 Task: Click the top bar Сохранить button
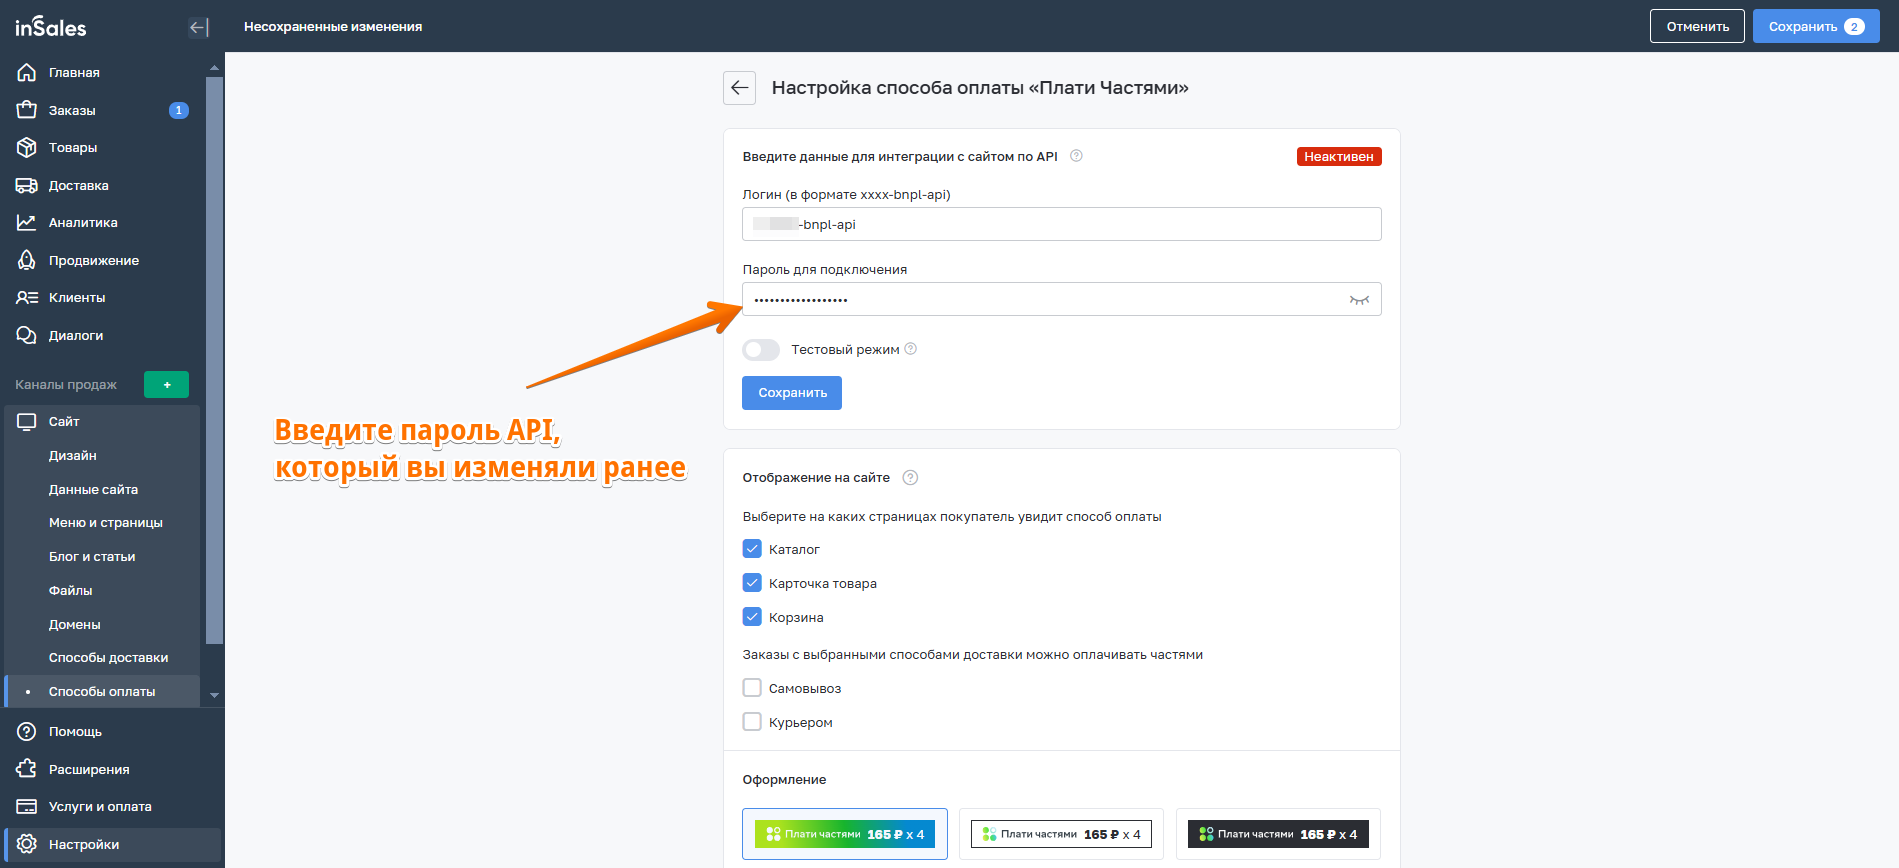point(1815,27)
